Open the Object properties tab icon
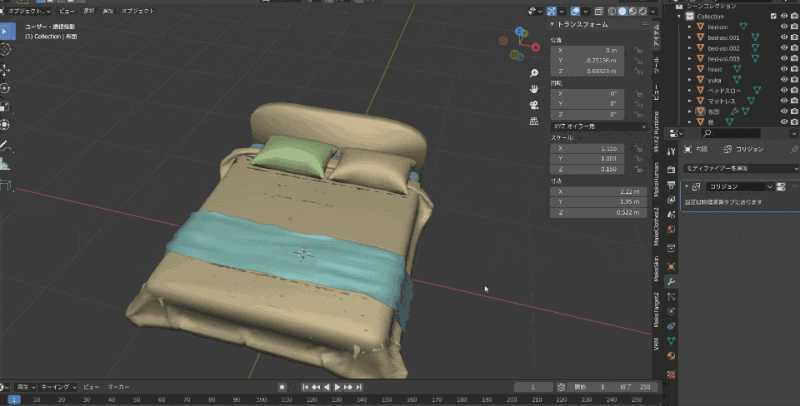800x406 pixels. click(671, 267)
